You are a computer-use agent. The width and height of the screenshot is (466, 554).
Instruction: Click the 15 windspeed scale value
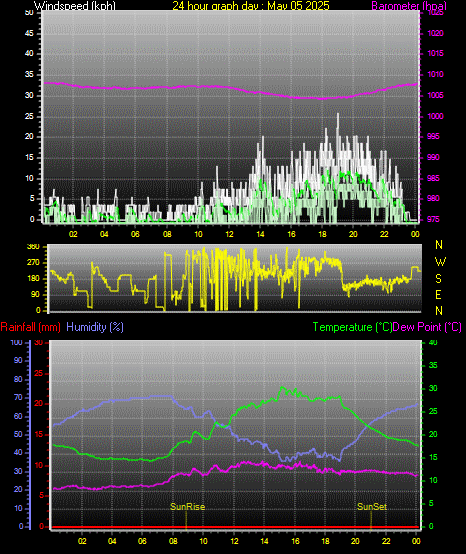(29, 157)
